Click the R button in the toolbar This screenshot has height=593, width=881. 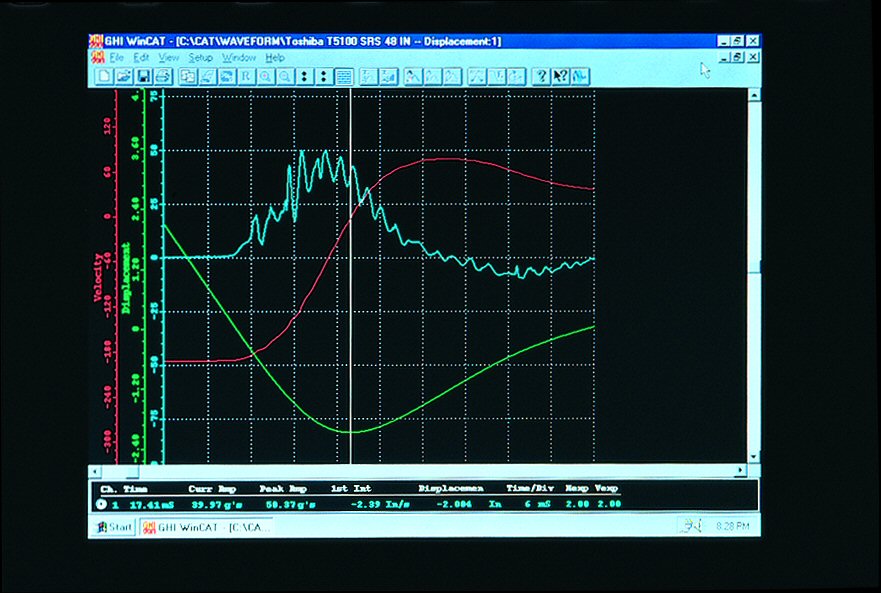tap(246, 76)
